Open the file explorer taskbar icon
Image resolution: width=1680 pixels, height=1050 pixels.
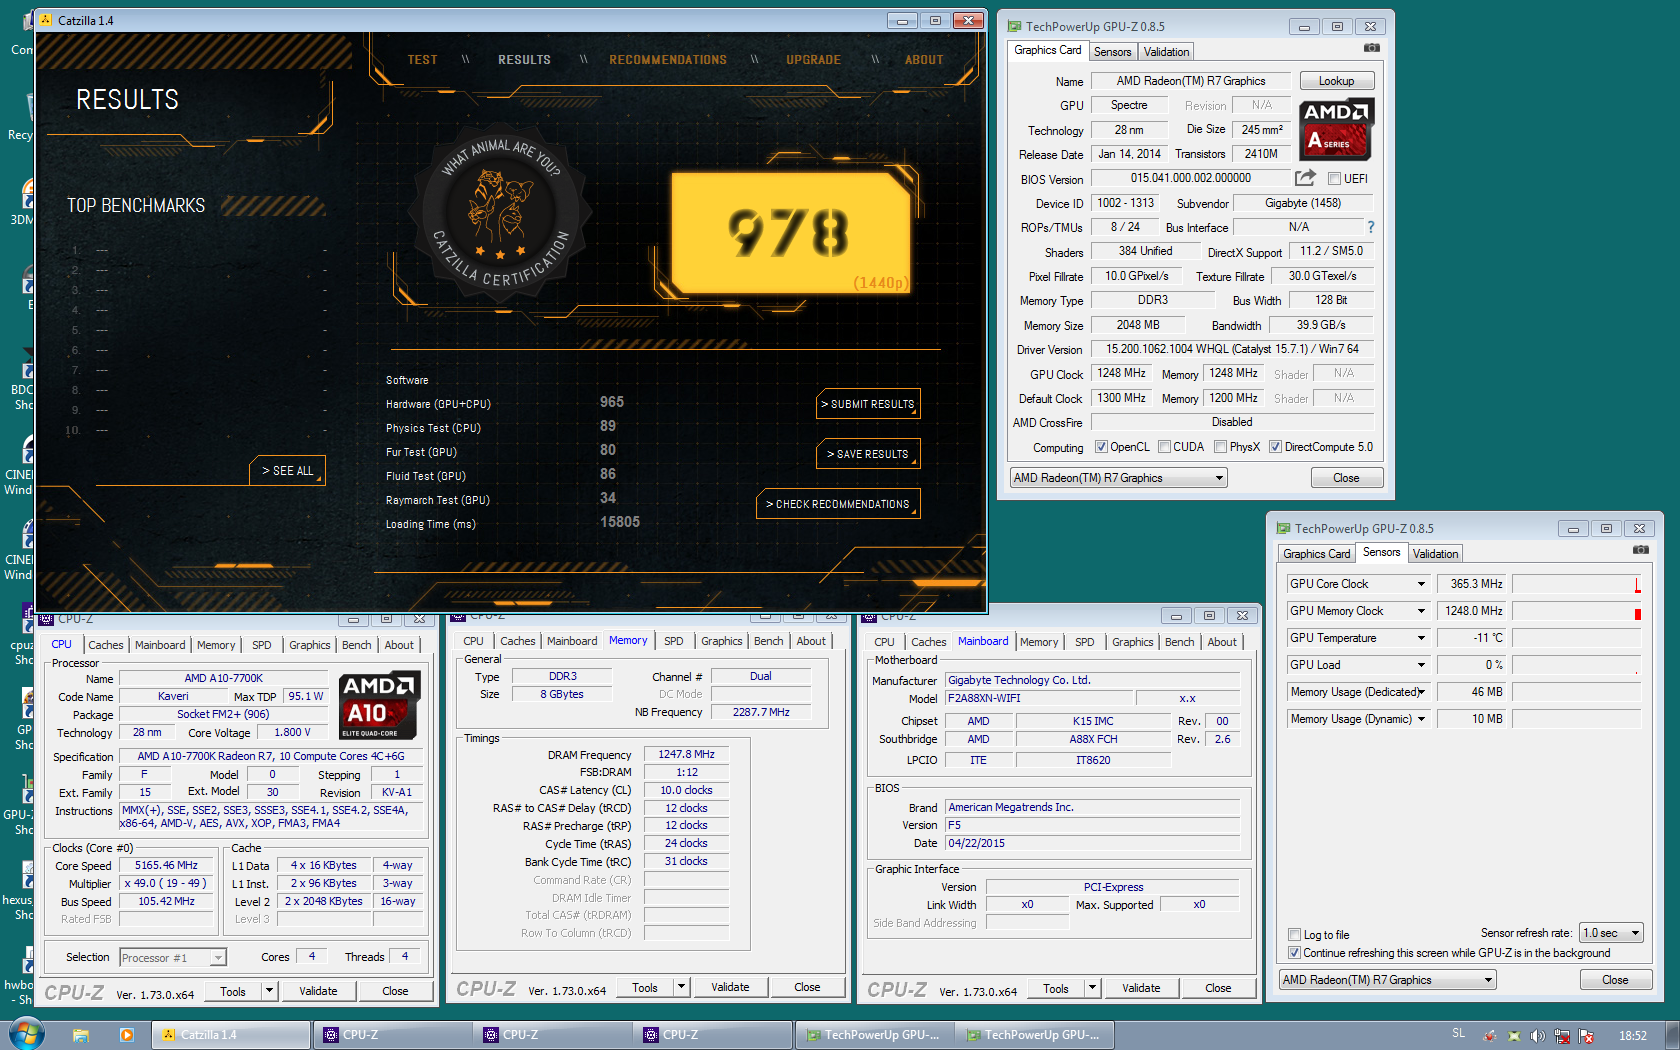coord(81,1035)
